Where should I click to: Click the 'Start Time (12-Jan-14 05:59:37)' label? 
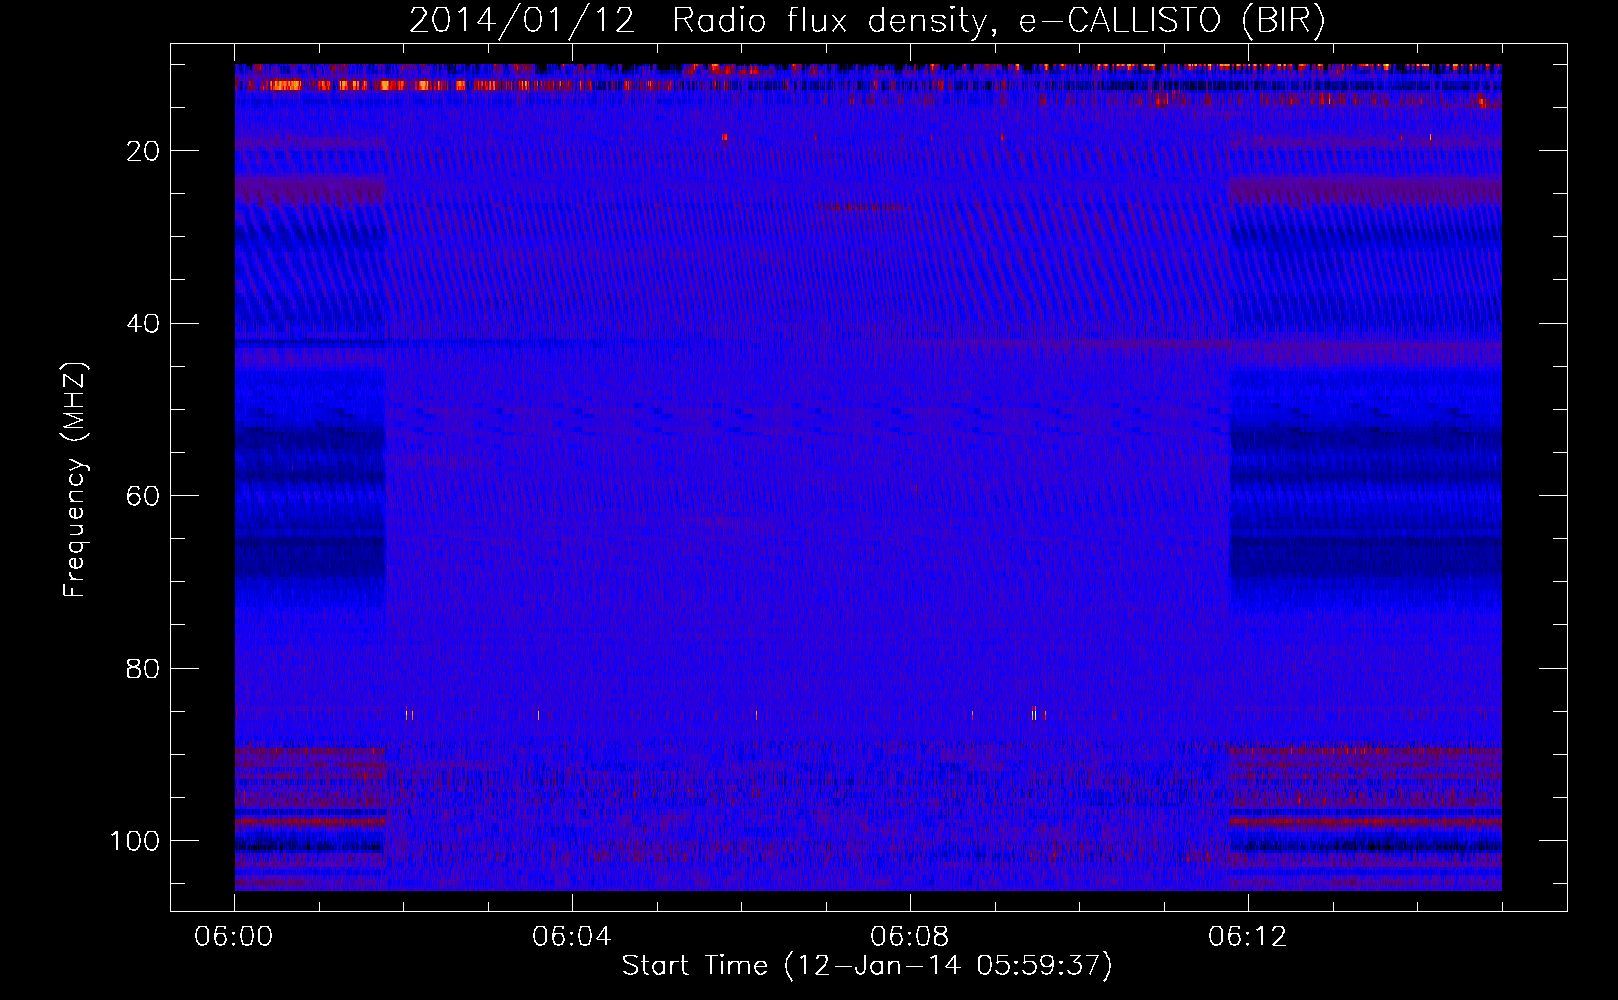(x=867, y=966)
